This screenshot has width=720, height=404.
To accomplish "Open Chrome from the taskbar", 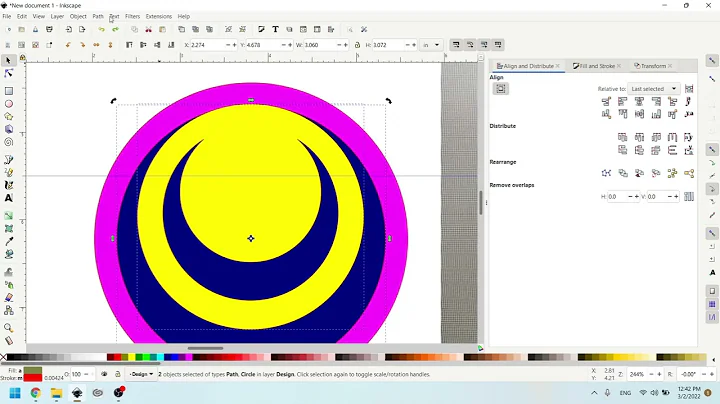I will pyautogui.click(x=35, y=393).
